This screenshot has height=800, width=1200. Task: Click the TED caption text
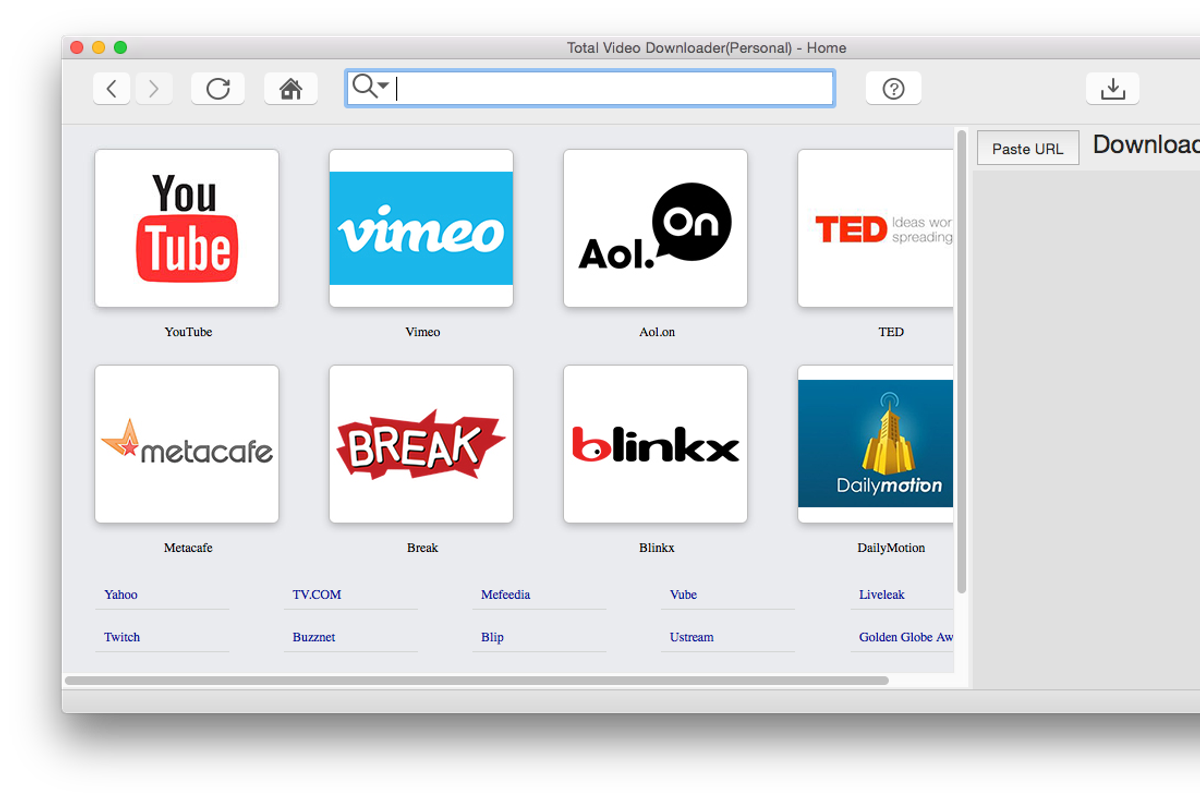pos(891,332)
